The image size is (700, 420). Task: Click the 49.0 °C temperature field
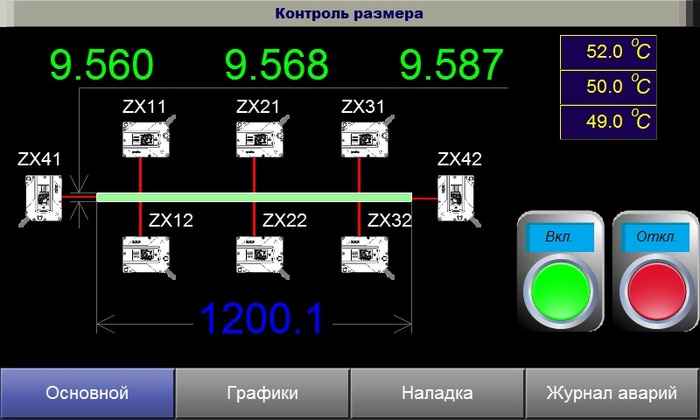click(607, 122)
